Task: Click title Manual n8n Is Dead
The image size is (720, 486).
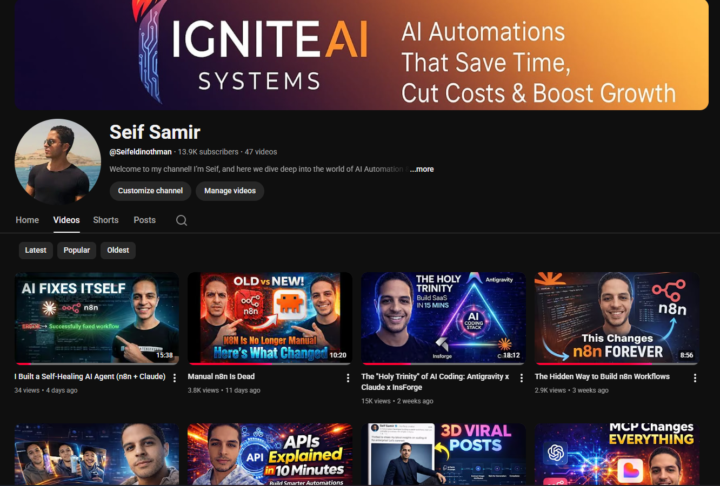Action: click(x=221, y=376)
